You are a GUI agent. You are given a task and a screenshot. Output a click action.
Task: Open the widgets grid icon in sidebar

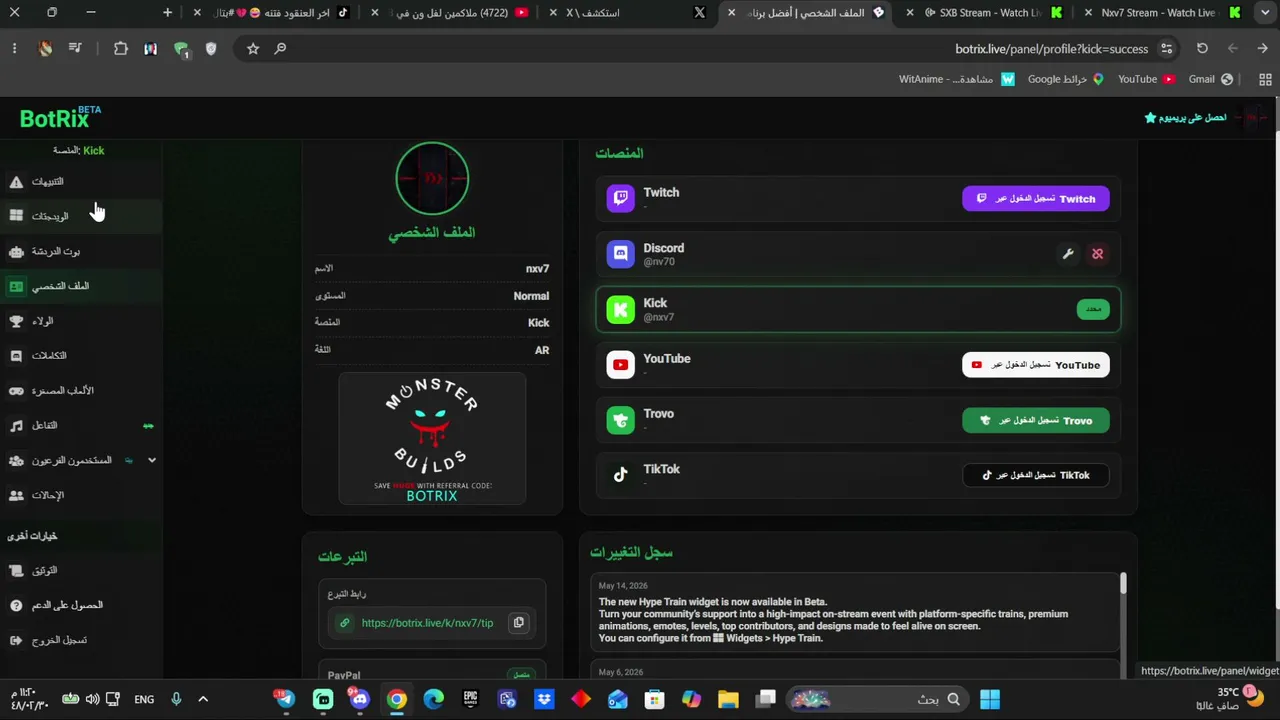pos(16,216)
